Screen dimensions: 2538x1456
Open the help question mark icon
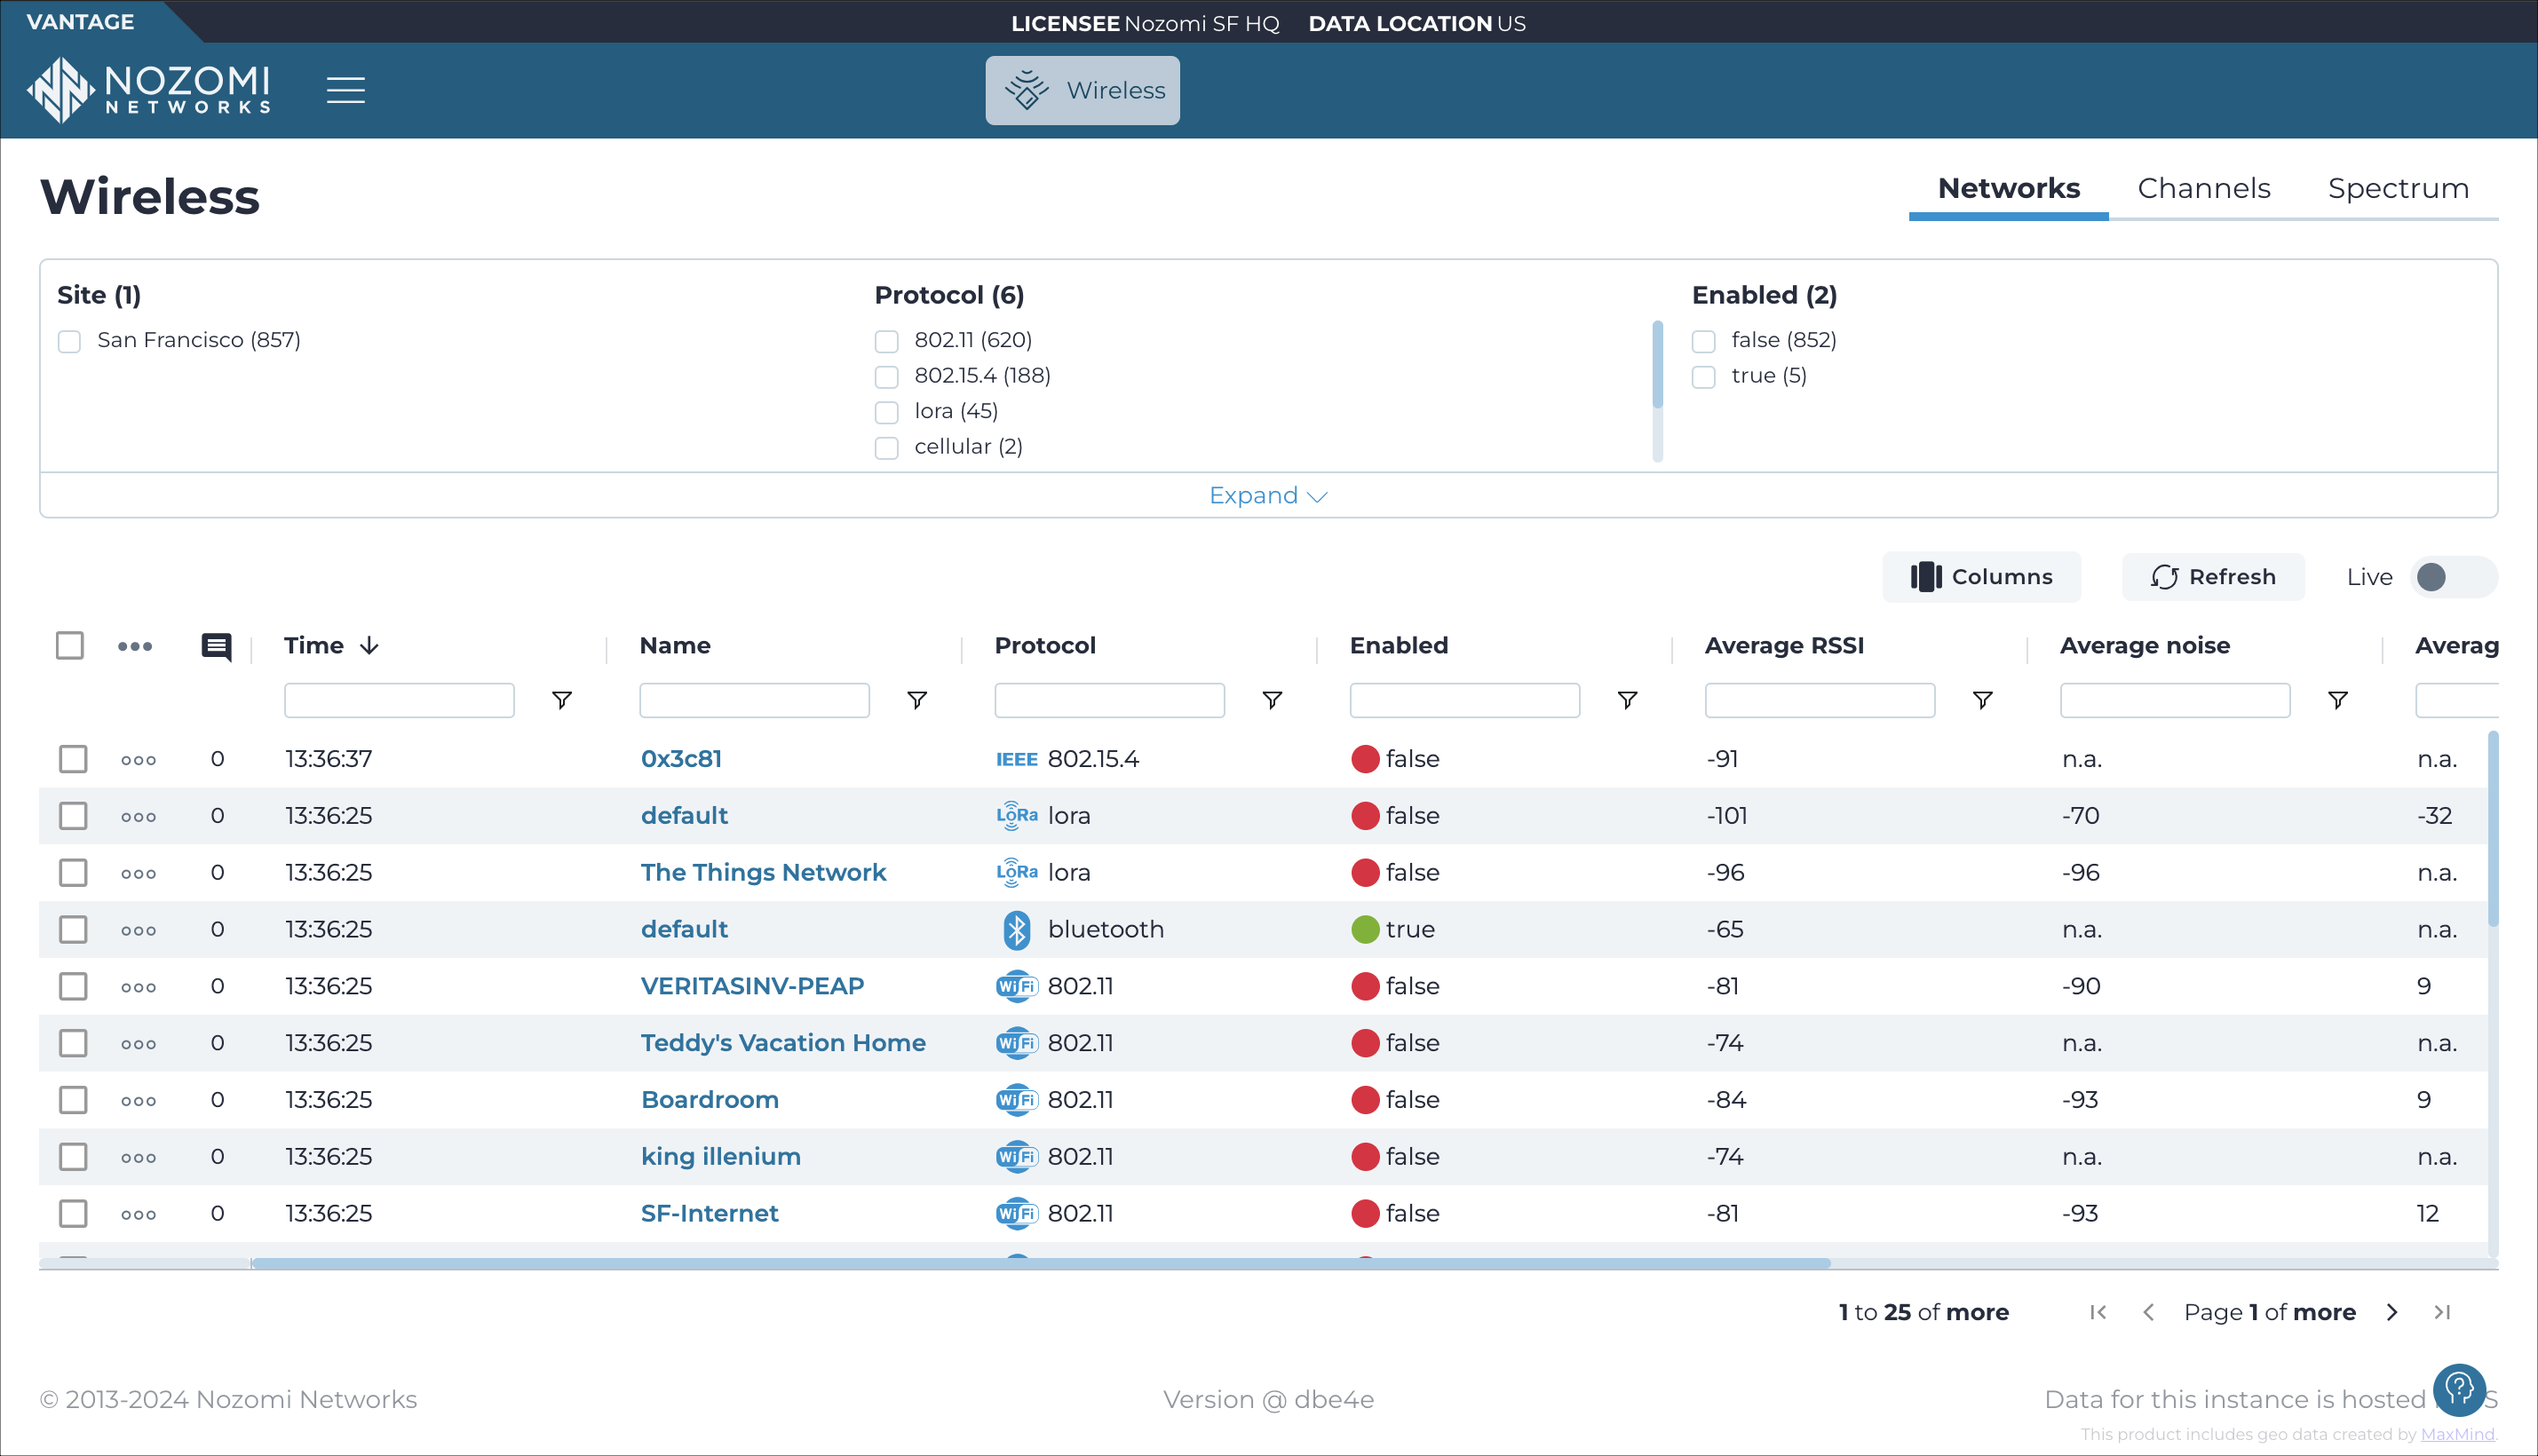point(2459,1389)
